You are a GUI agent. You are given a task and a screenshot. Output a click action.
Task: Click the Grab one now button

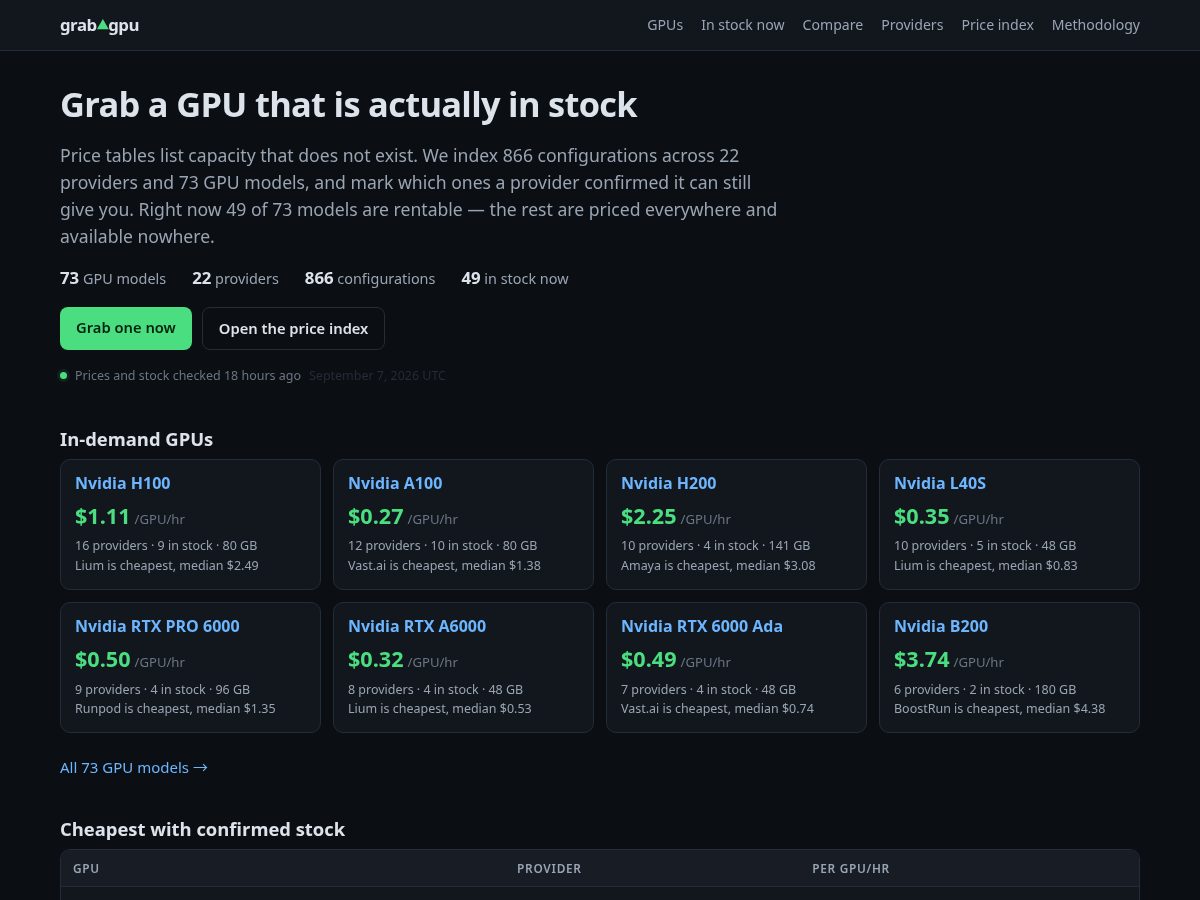[126, 328]
